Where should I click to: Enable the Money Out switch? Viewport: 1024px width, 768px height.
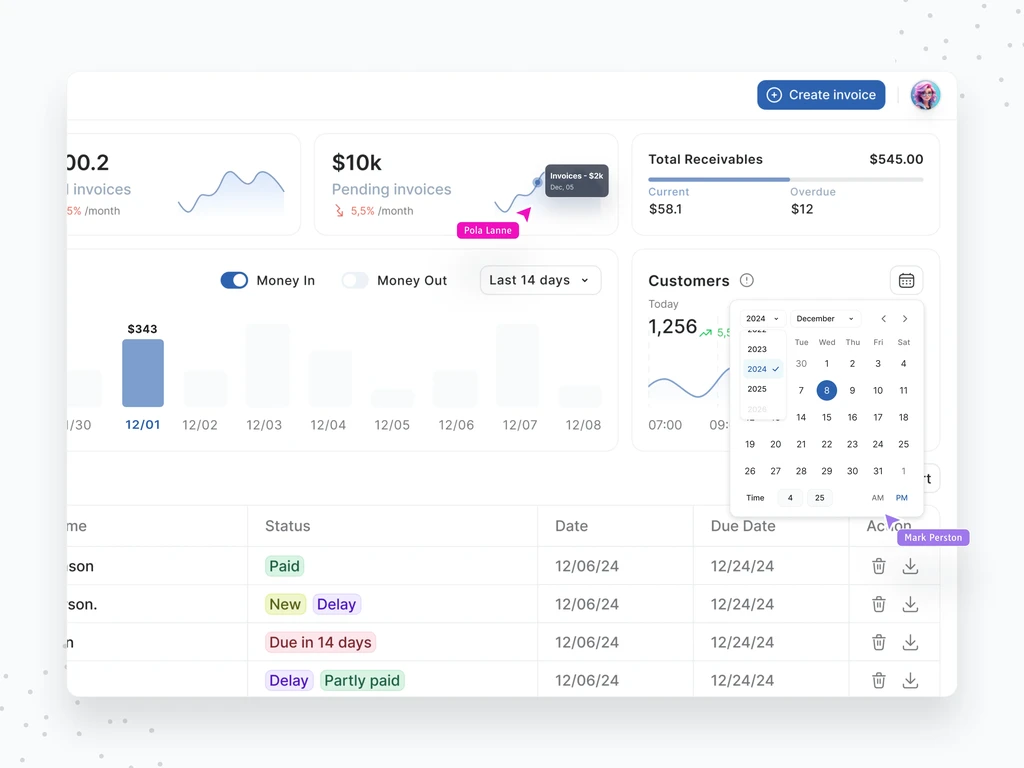(355, 280)
